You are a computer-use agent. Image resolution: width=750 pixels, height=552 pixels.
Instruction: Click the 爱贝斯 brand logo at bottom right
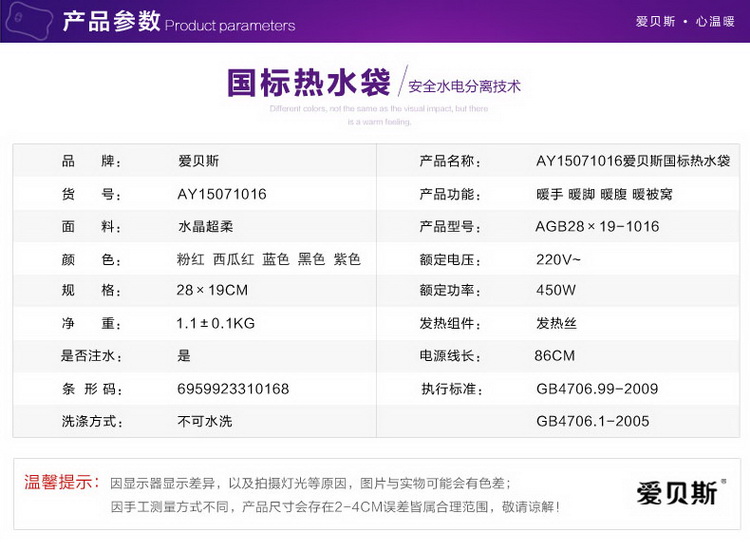point(680,493)
